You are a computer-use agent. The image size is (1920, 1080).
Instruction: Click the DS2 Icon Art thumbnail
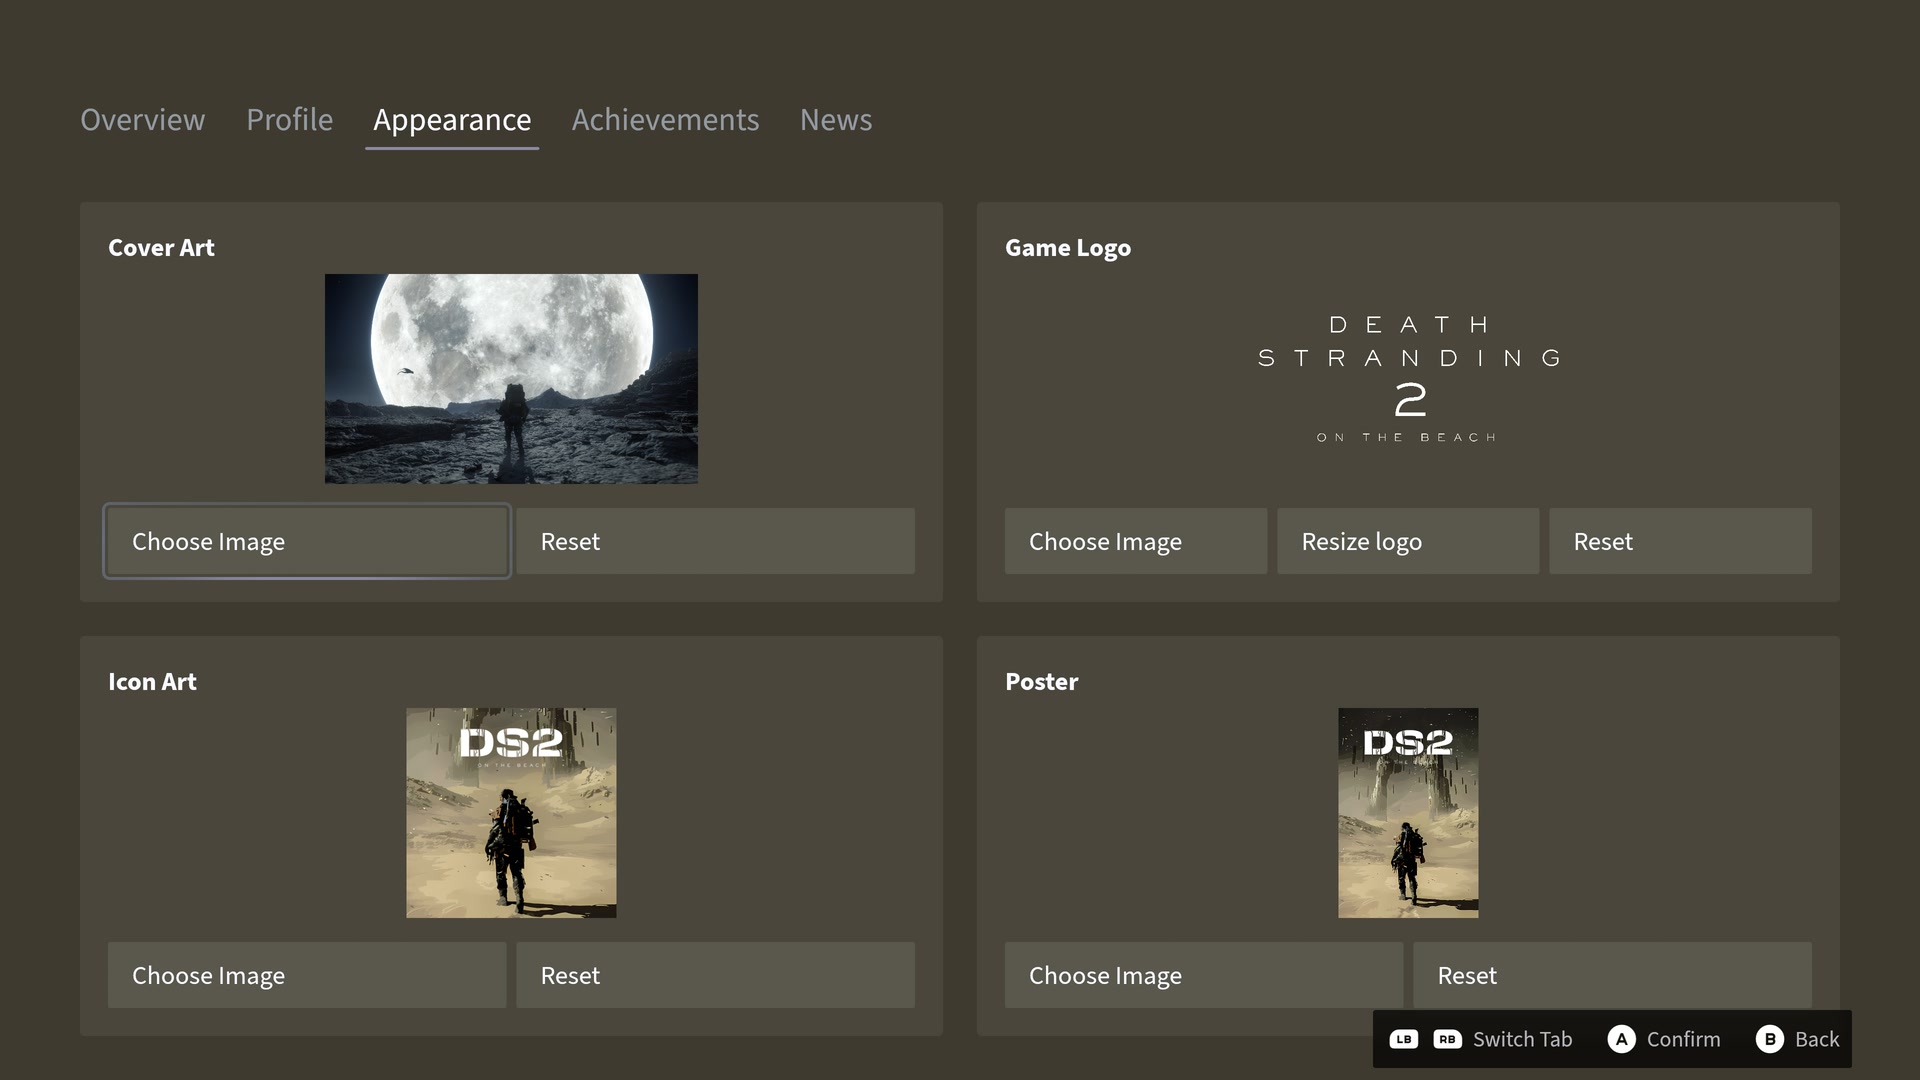[x=511, y=813]
